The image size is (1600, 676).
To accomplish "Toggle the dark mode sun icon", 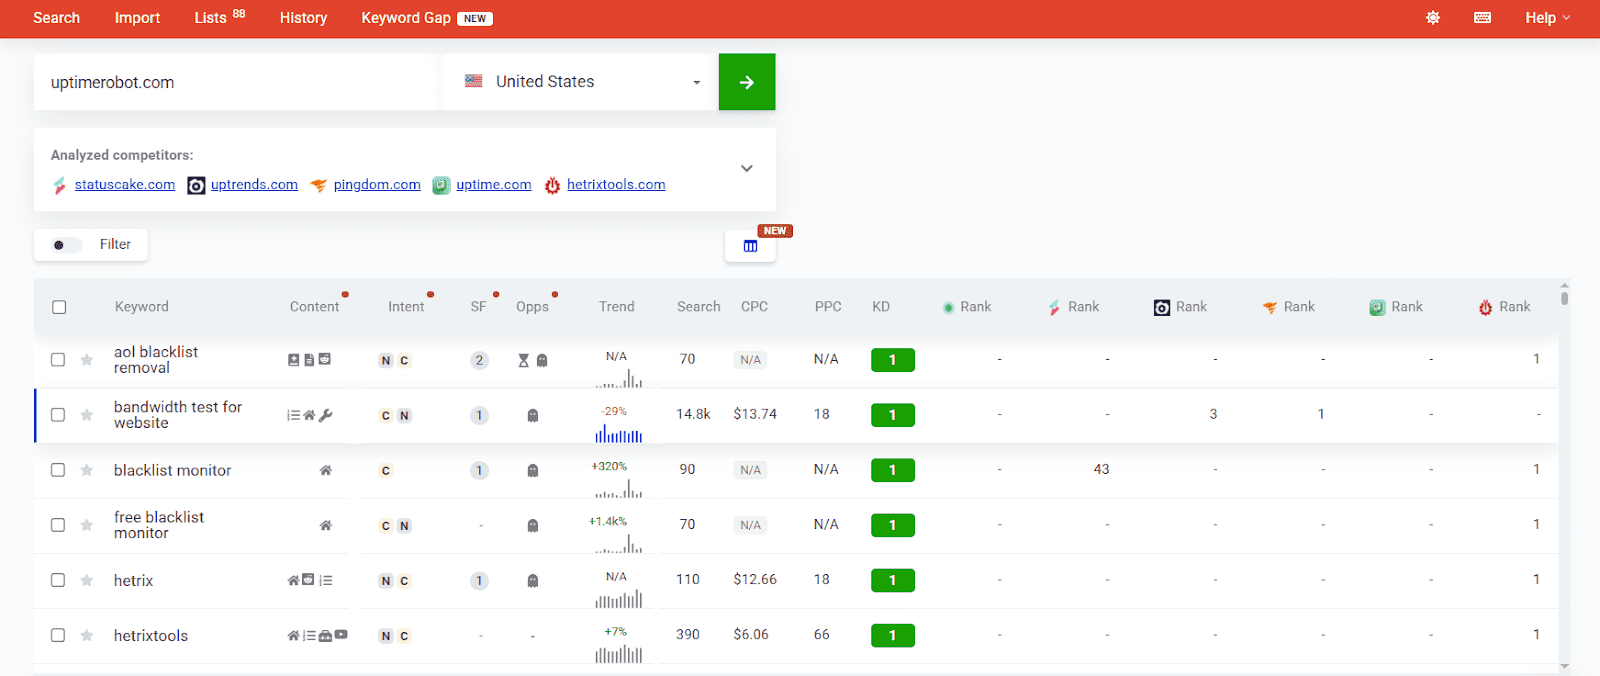I will [x=1433, y=18].
